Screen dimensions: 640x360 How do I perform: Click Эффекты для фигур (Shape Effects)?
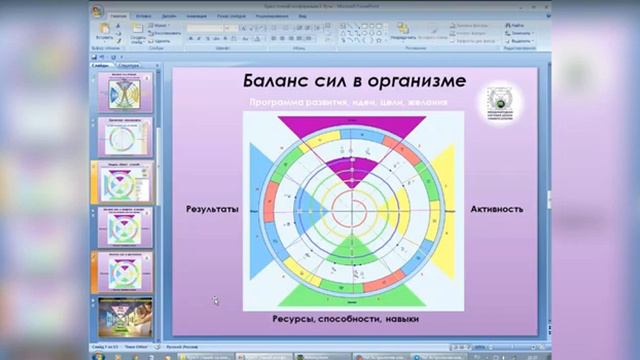472,41
